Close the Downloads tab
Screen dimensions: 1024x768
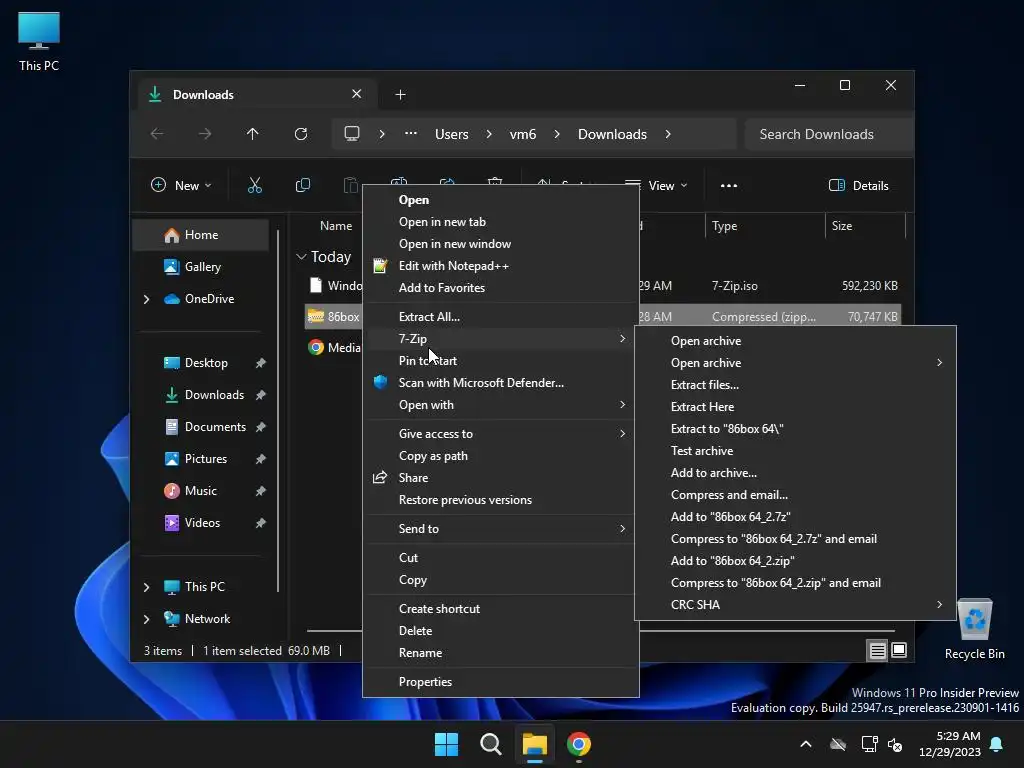coord(357,94)
